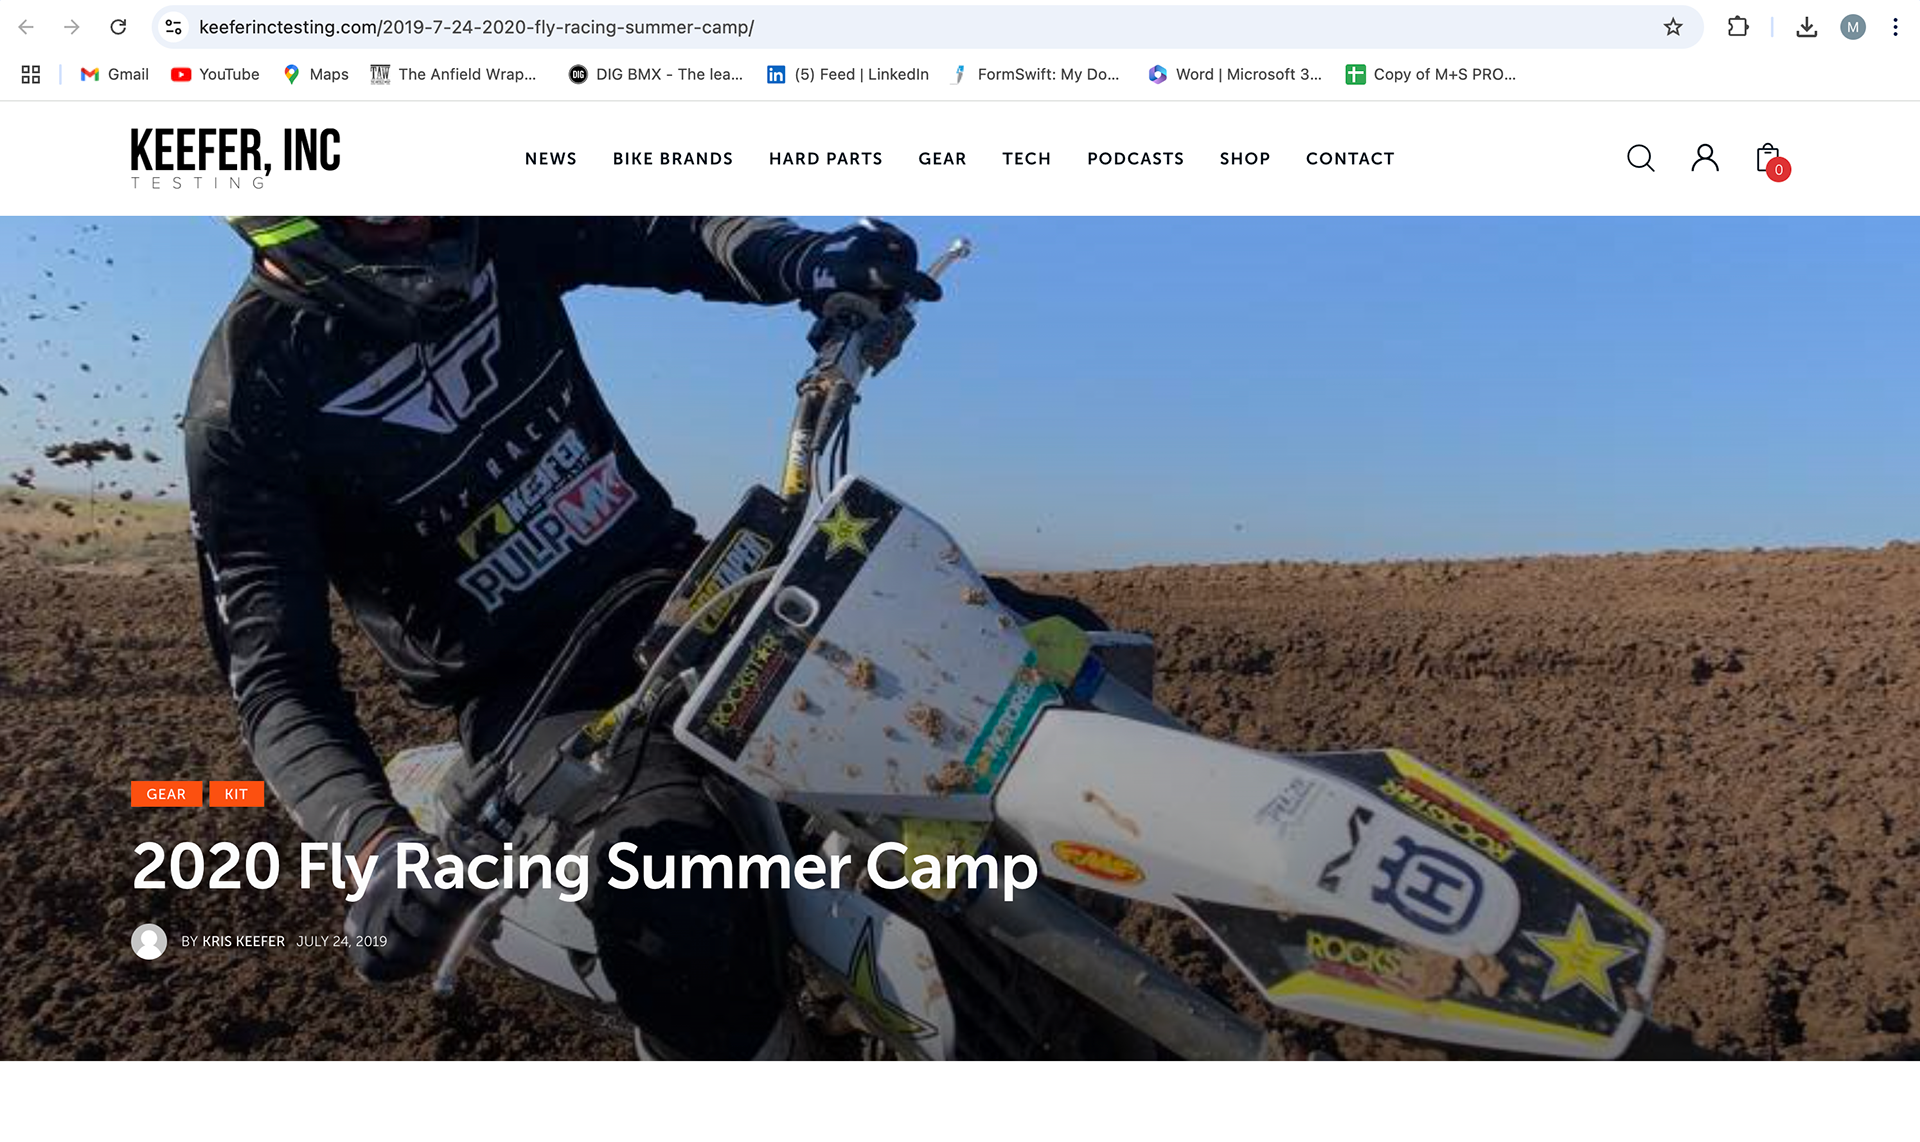The height and width of the screenshot is (1142, 1920).
Task: Click the KIT category tag
Action: click(x=236, y=794)
